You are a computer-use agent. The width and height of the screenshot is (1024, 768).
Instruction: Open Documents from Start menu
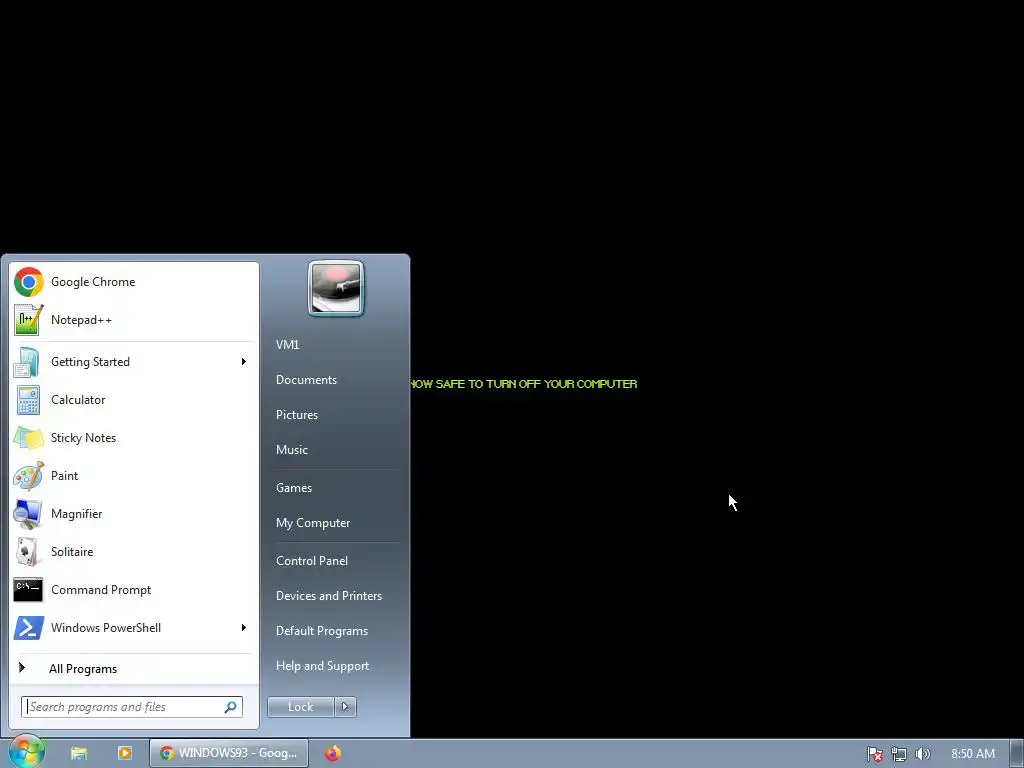[x=306, y=380]
